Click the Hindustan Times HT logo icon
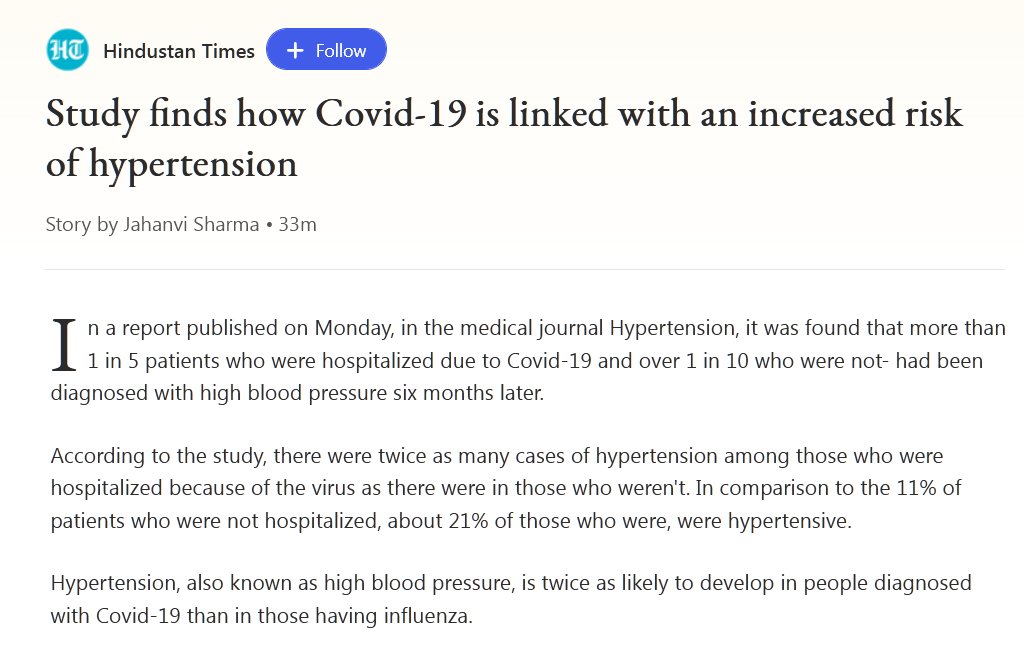Viewport: 1024px width, 648px height. [x=68, y=50]
